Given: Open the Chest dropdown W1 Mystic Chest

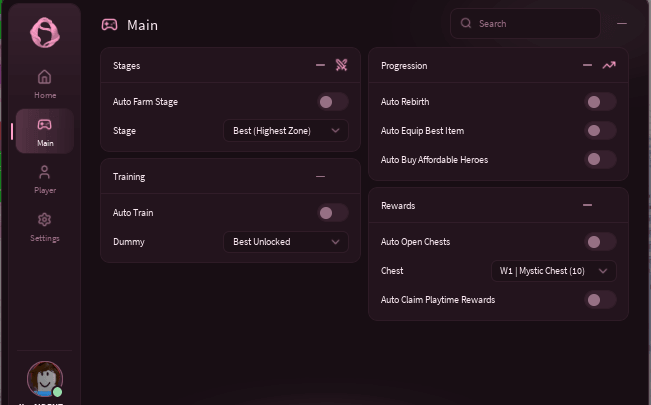Looking at the screenshot, I should 554,271.
